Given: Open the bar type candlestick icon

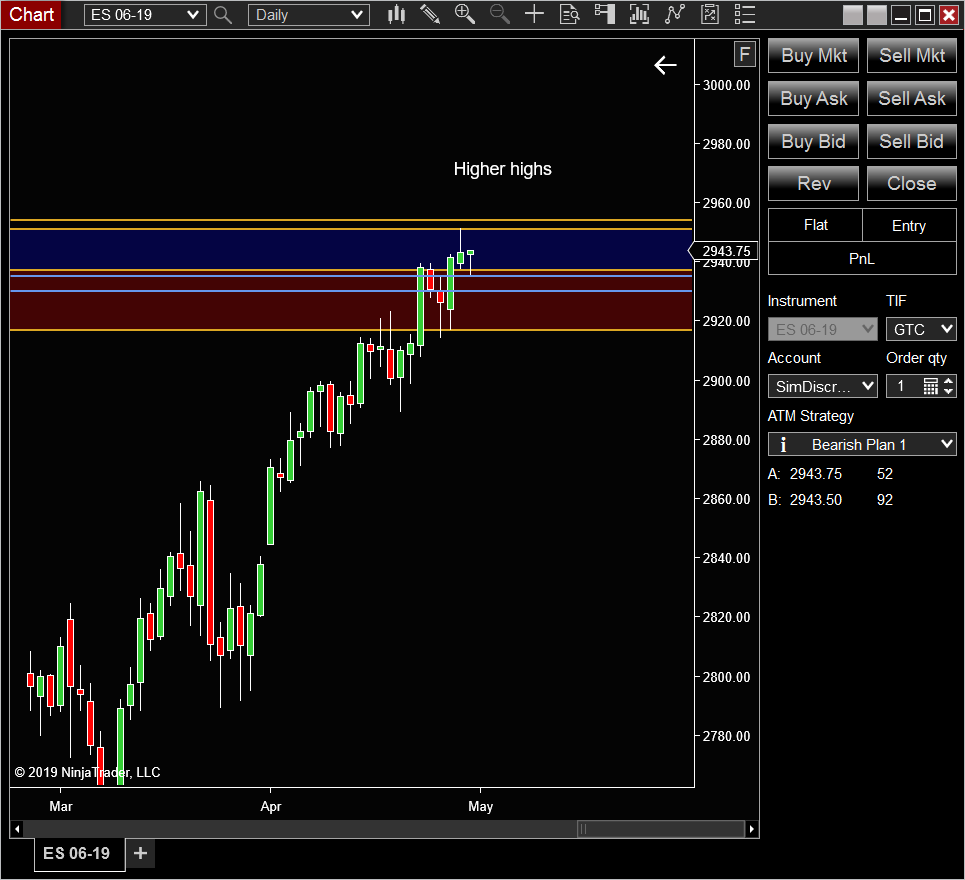Looking at the screenshot, I should (396, 15).
